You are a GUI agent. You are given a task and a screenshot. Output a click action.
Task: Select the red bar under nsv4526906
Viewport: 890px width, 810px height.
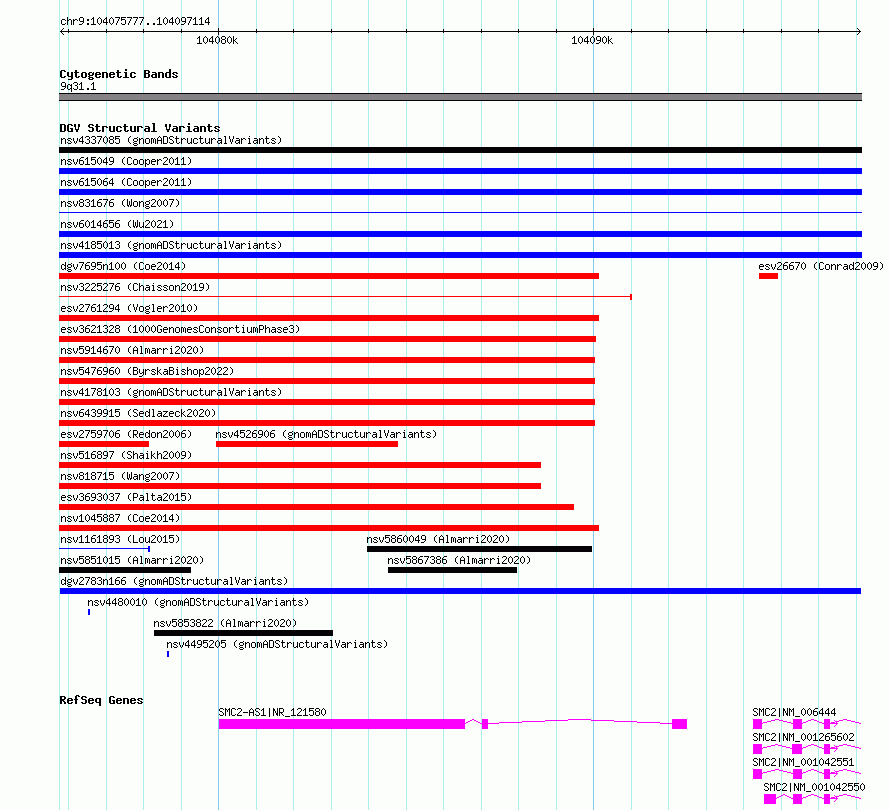pos(307,444)
